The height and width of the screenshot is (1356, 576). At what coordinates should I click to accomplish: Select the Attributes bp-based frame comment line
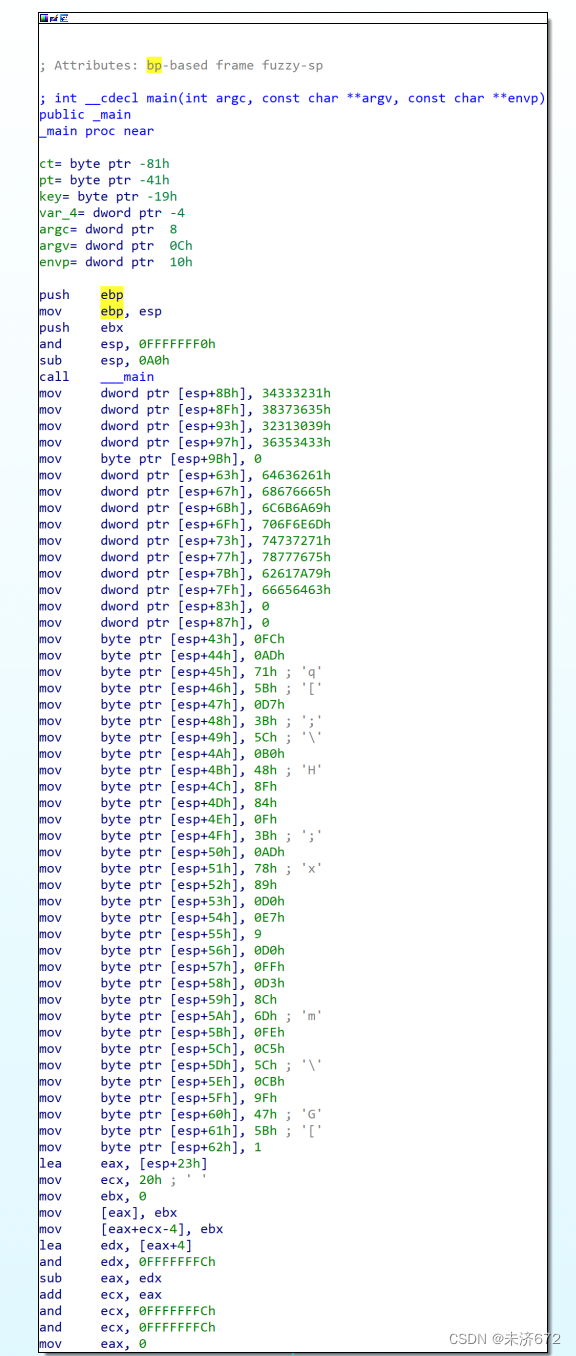[181, 65]
